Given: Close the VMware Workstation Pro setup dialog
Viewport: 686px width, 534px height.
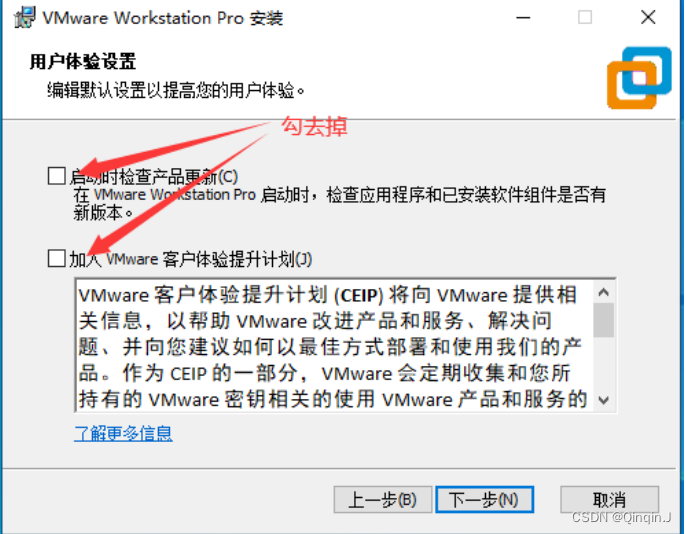Looking at the screenshot, I should pos(648,18).
